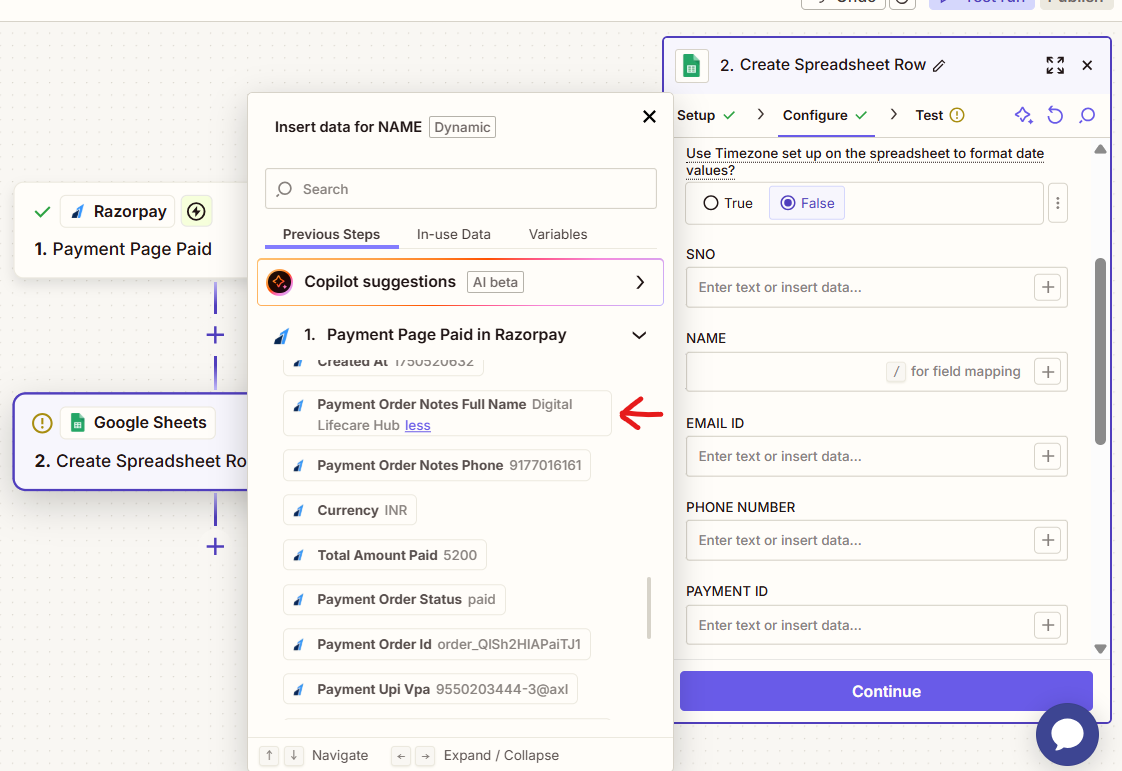The width and height of the screenshot is (1122, 771).
Task: Expand Copilot suggestions section
Action: point(640,282)
